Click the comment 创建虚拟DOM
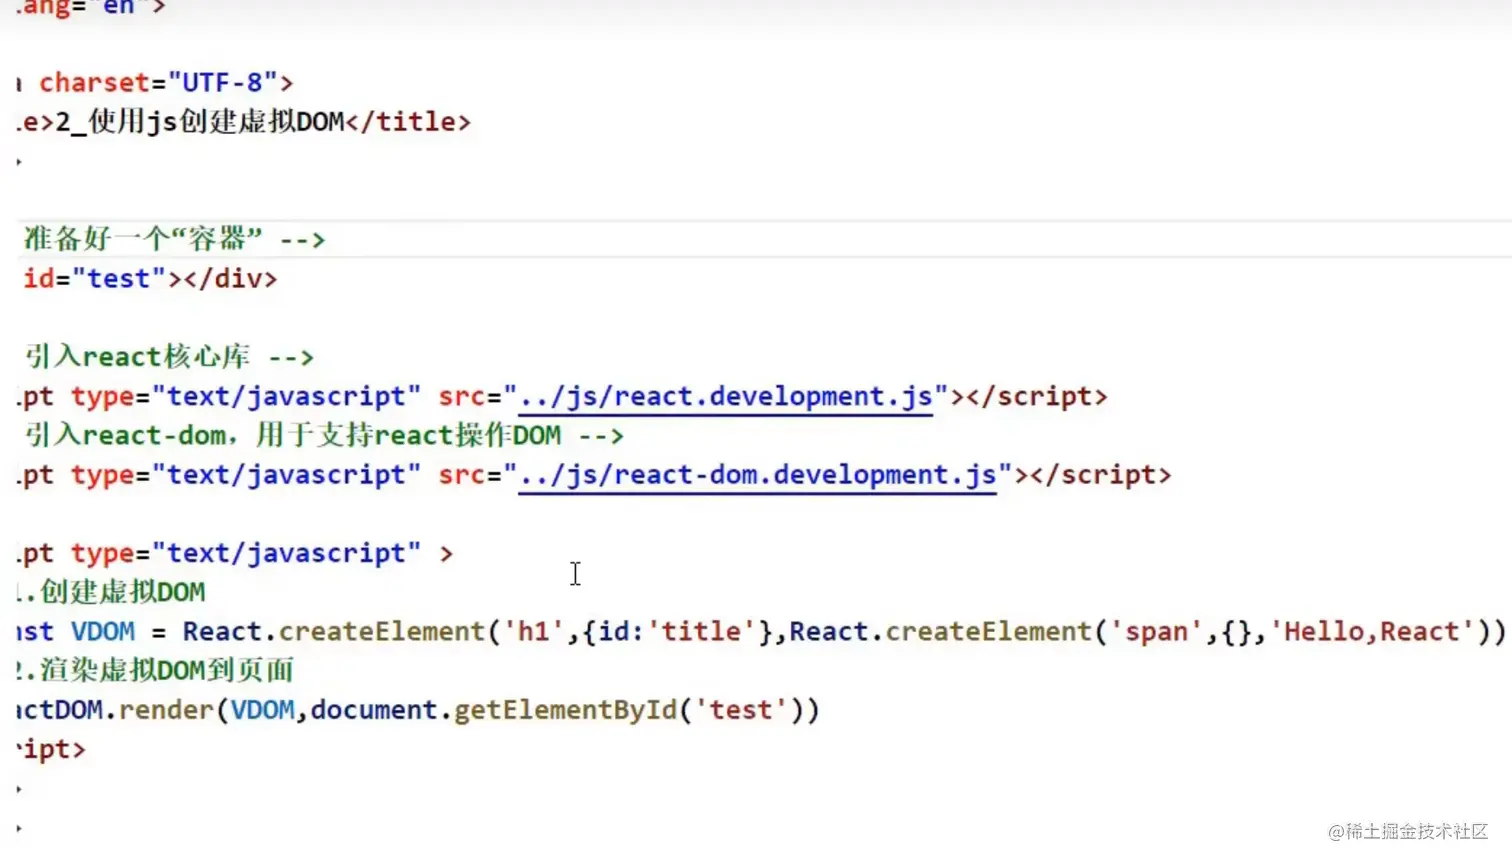Screen dimensions: 1512x865 click(122, 592)
